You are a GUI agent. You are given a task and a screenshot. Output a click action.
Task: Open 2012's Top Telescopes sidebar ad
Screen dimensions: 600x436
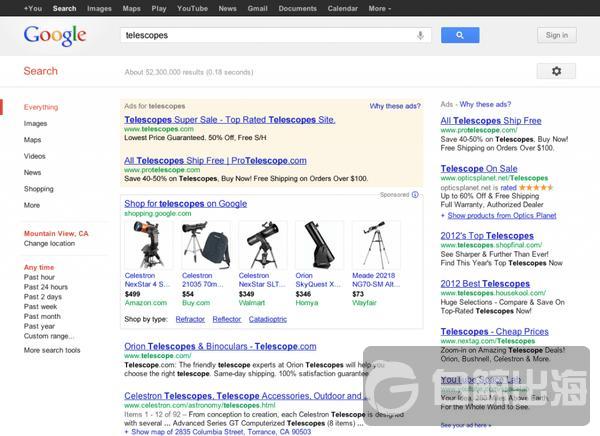click(487, 235)
